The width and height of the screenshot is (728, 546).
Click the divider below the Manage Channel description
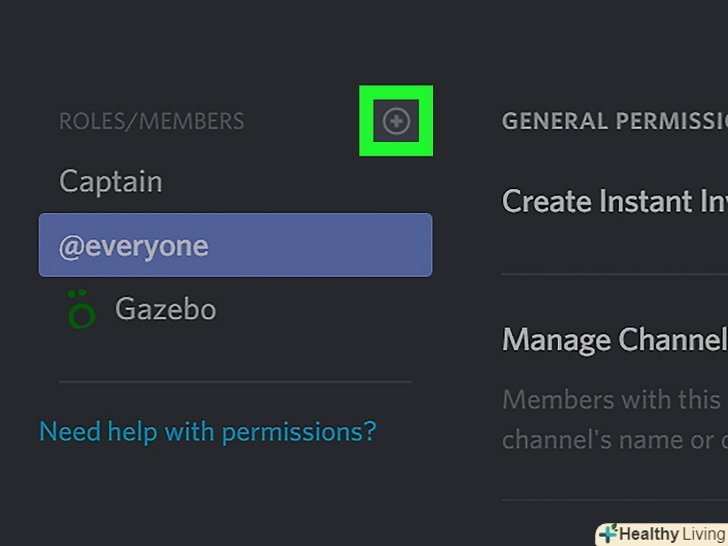tap(614, 499)
